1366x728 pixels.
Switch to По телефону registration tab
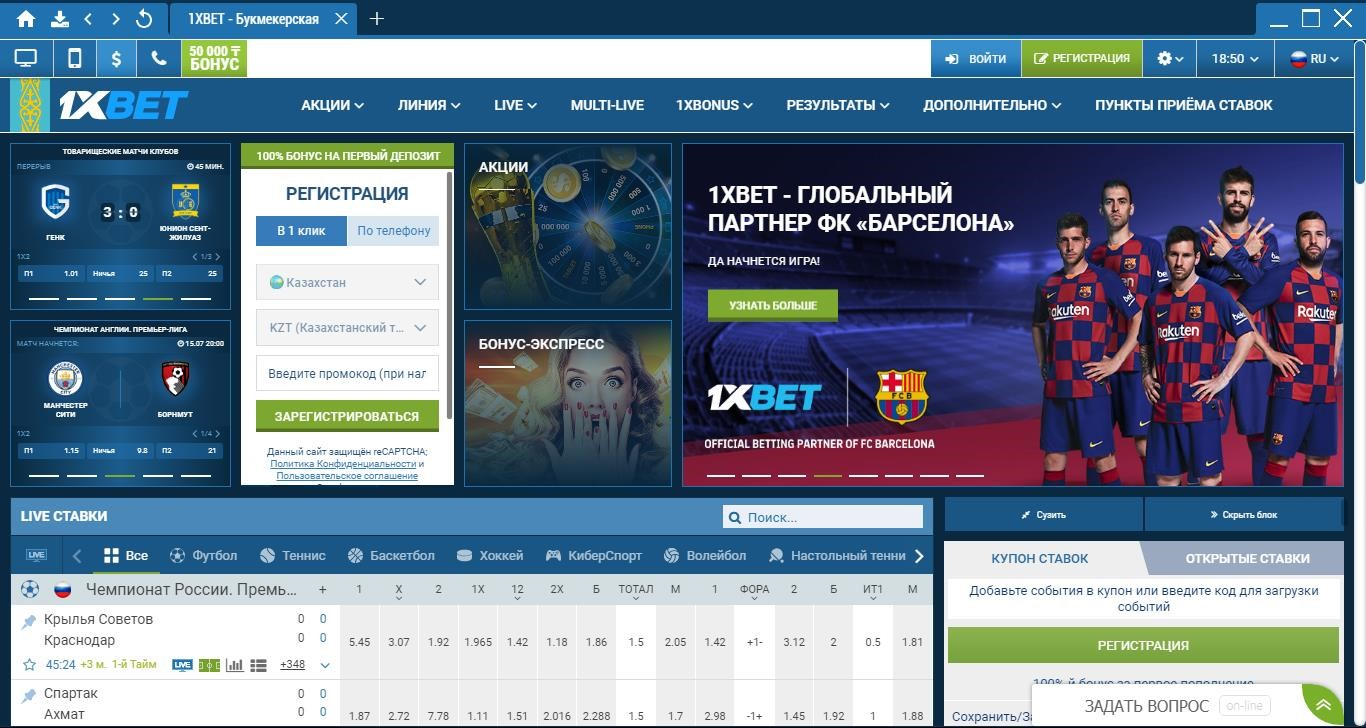point(393,231)
